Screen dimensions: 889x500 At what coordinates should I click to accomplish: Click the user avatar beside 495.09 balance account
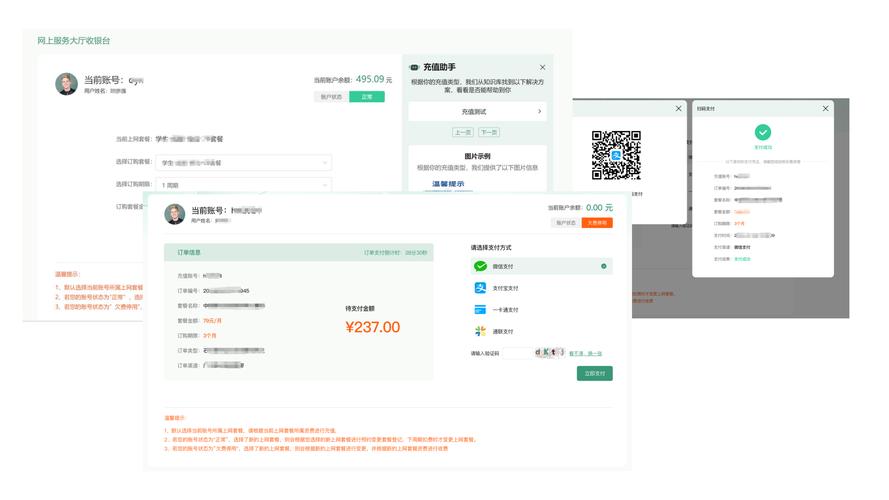point(66,84)
